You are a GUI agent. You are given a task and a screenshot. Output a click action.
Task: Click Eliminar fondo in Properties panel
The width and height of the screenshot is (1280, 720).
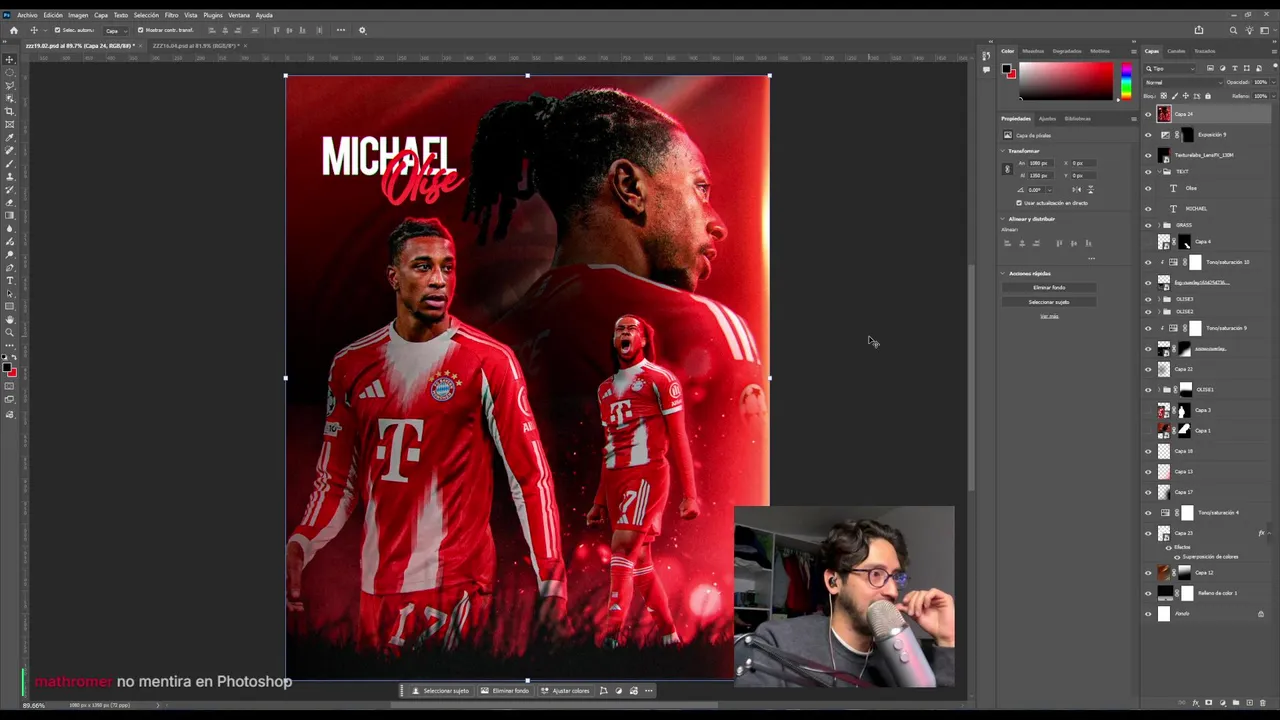point(1049,288)
